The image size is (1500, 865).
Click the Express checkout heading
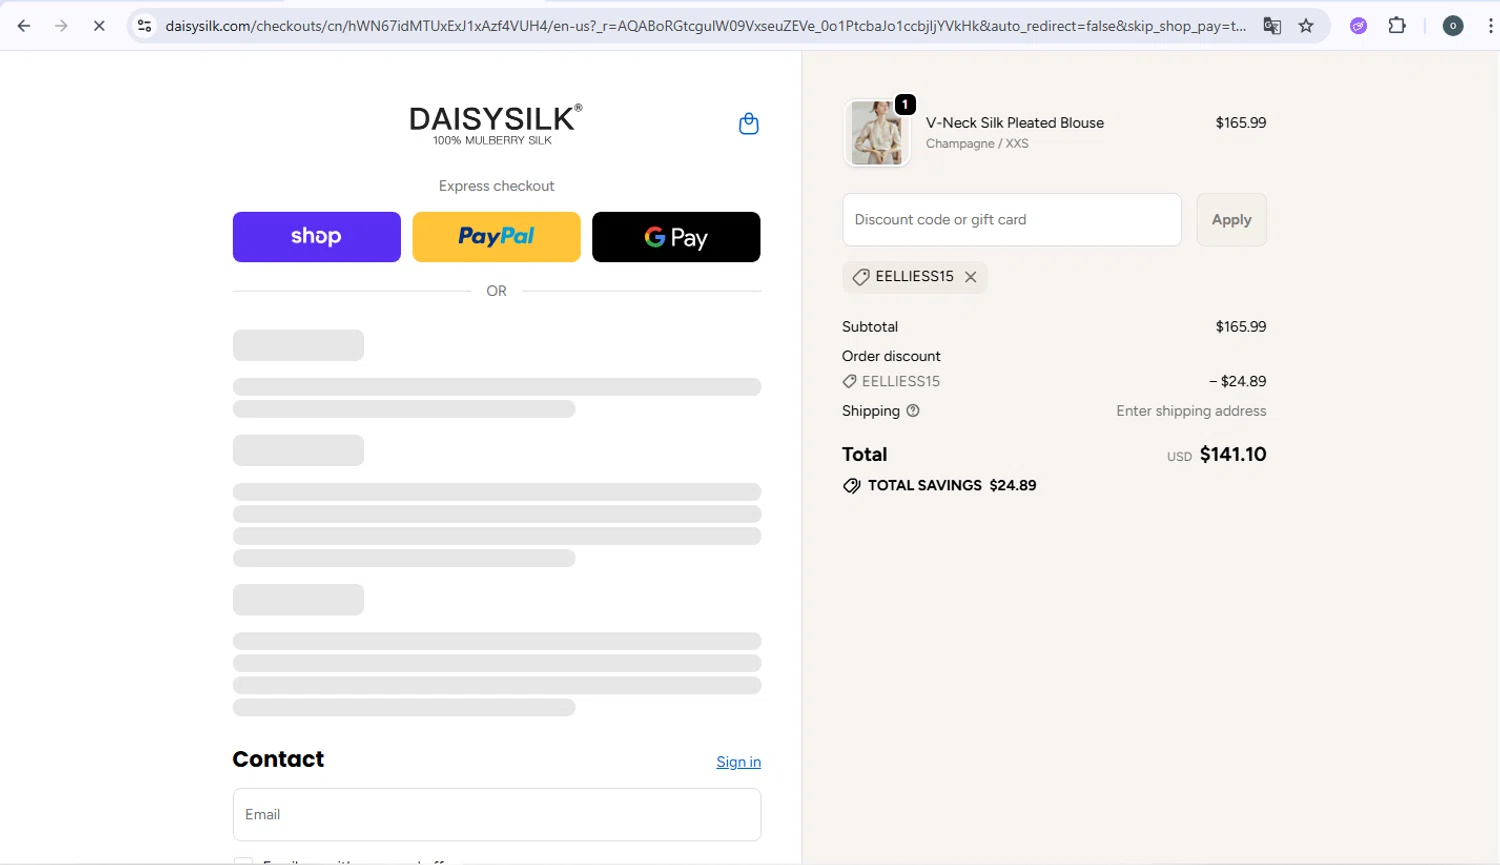pos(496,186)
